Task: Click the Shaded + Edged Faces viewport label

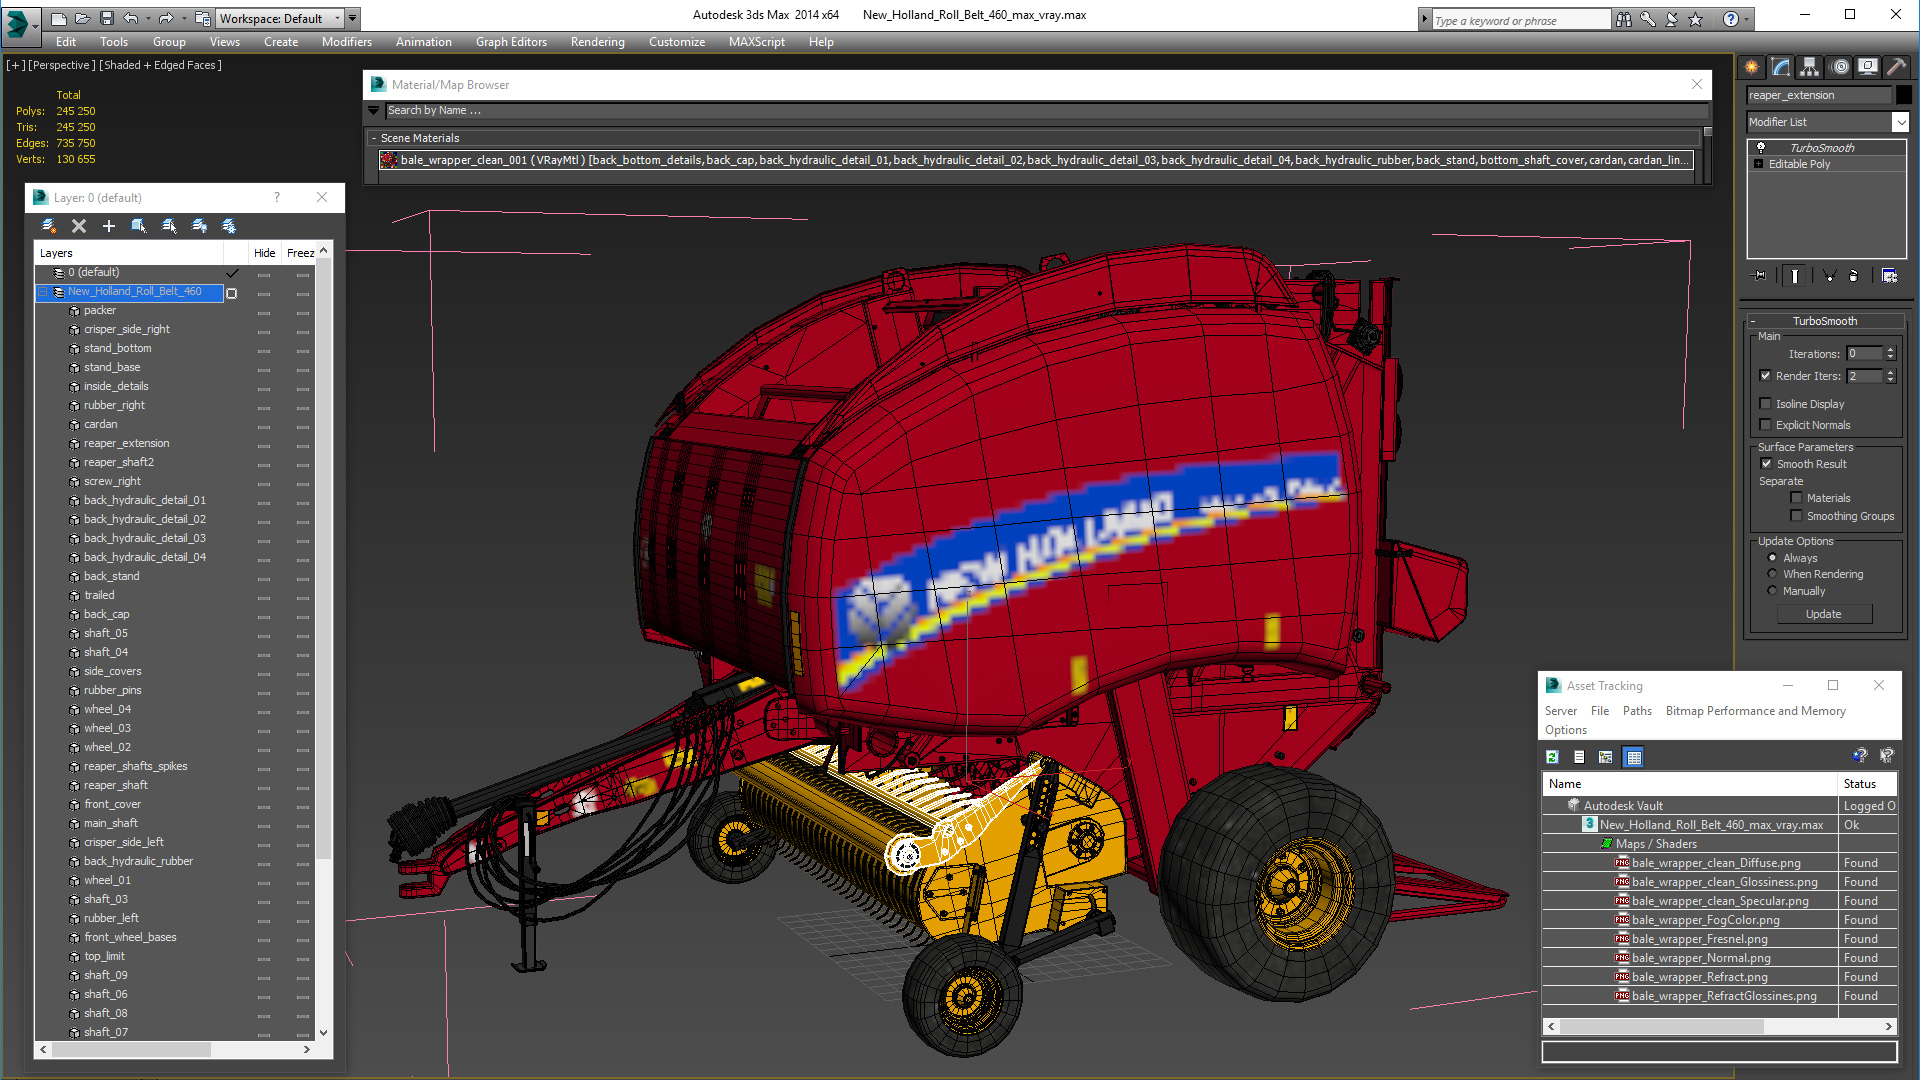Action: (160, 65)
